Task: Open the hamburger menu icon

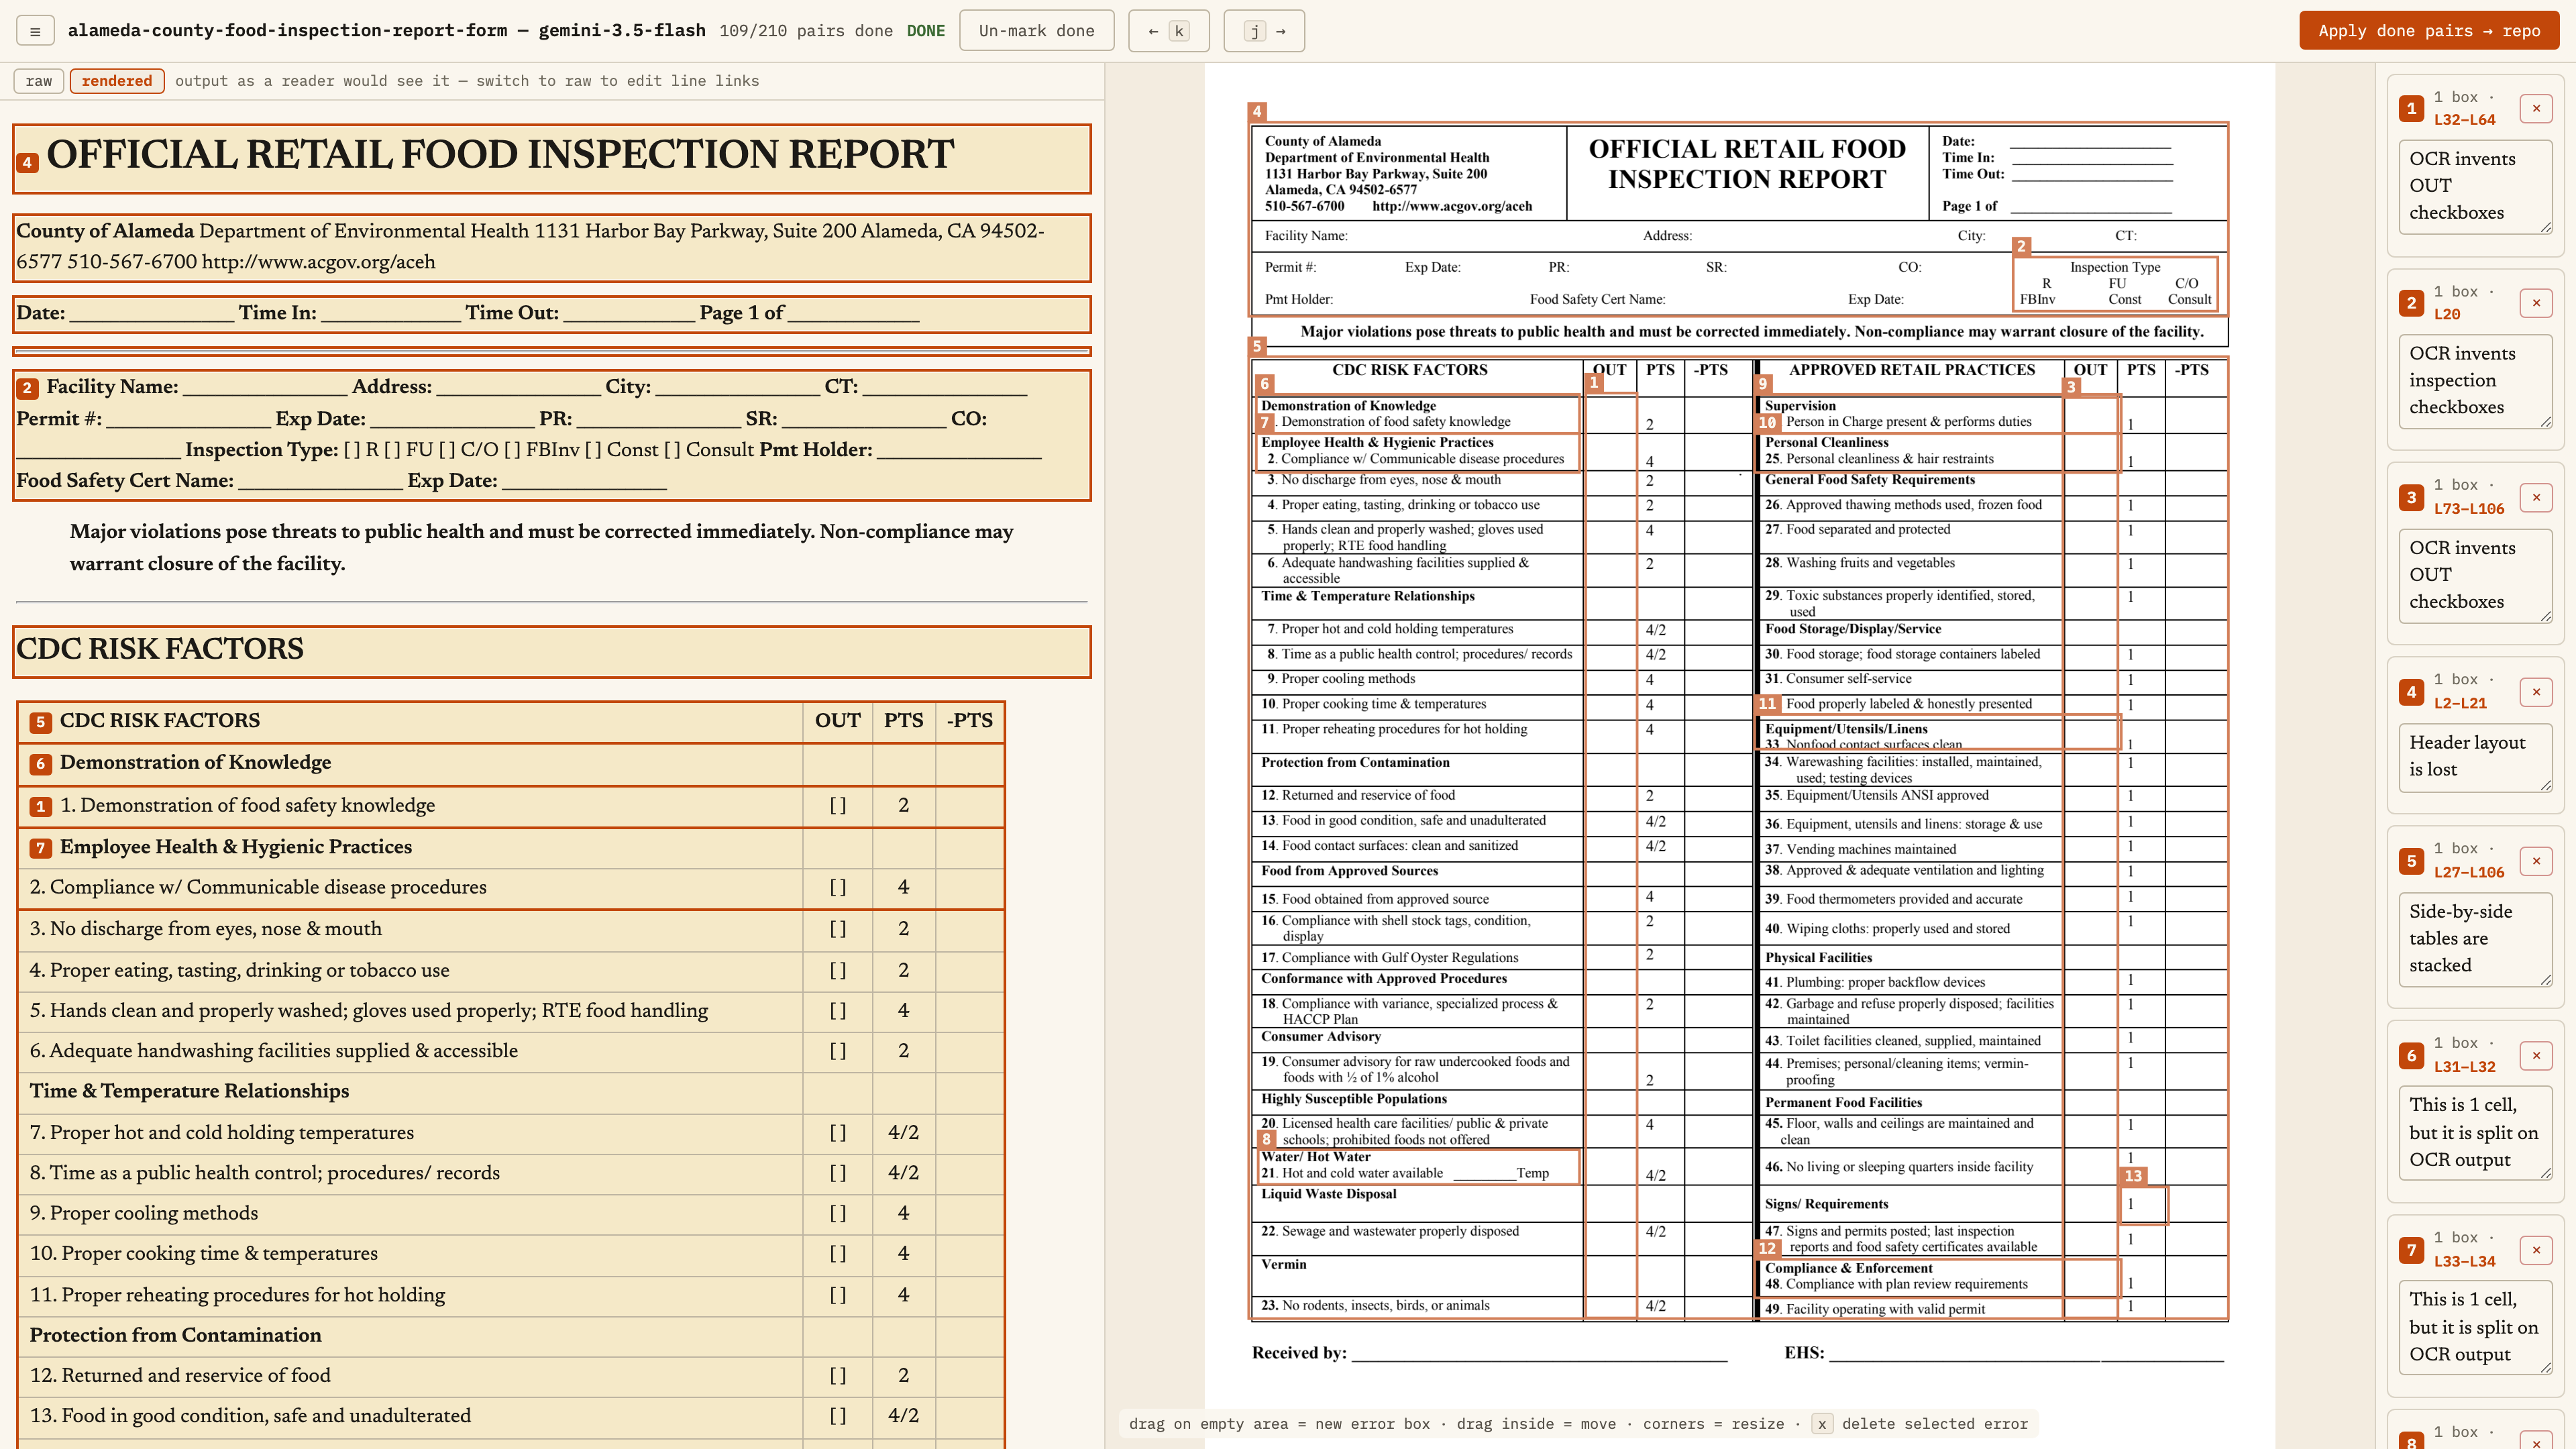Action: pyautogui.click(x=35, y=31)
